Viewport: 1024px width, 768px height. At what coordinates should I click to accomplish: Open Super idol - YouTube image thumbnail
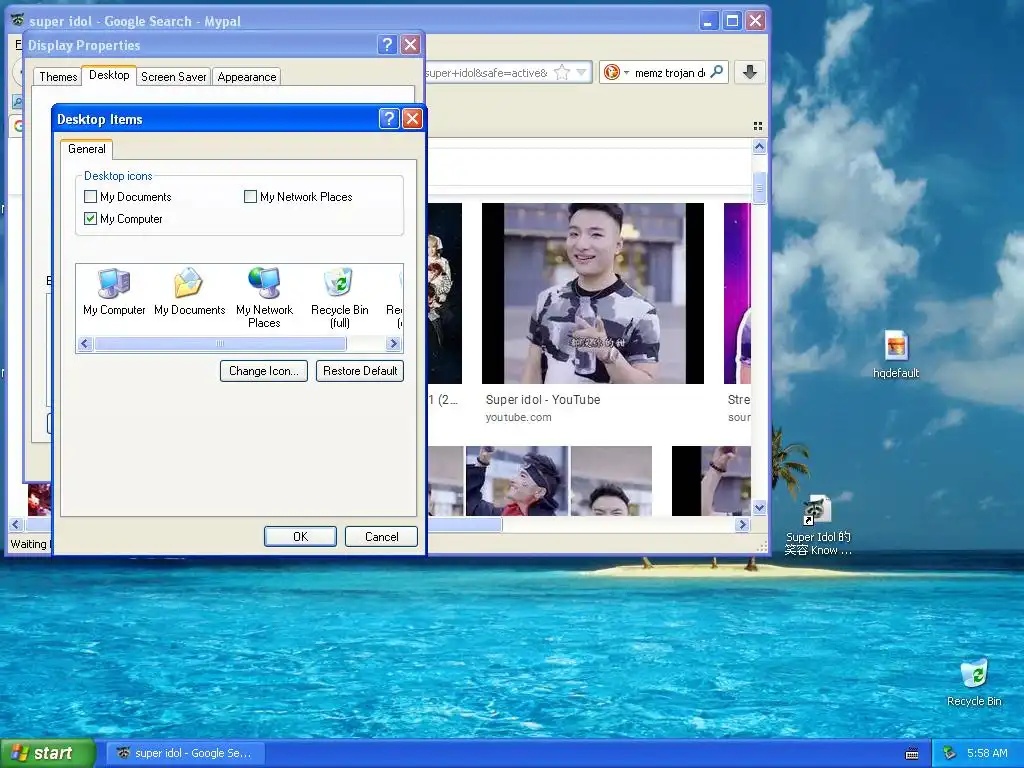[x=593, y=293]
